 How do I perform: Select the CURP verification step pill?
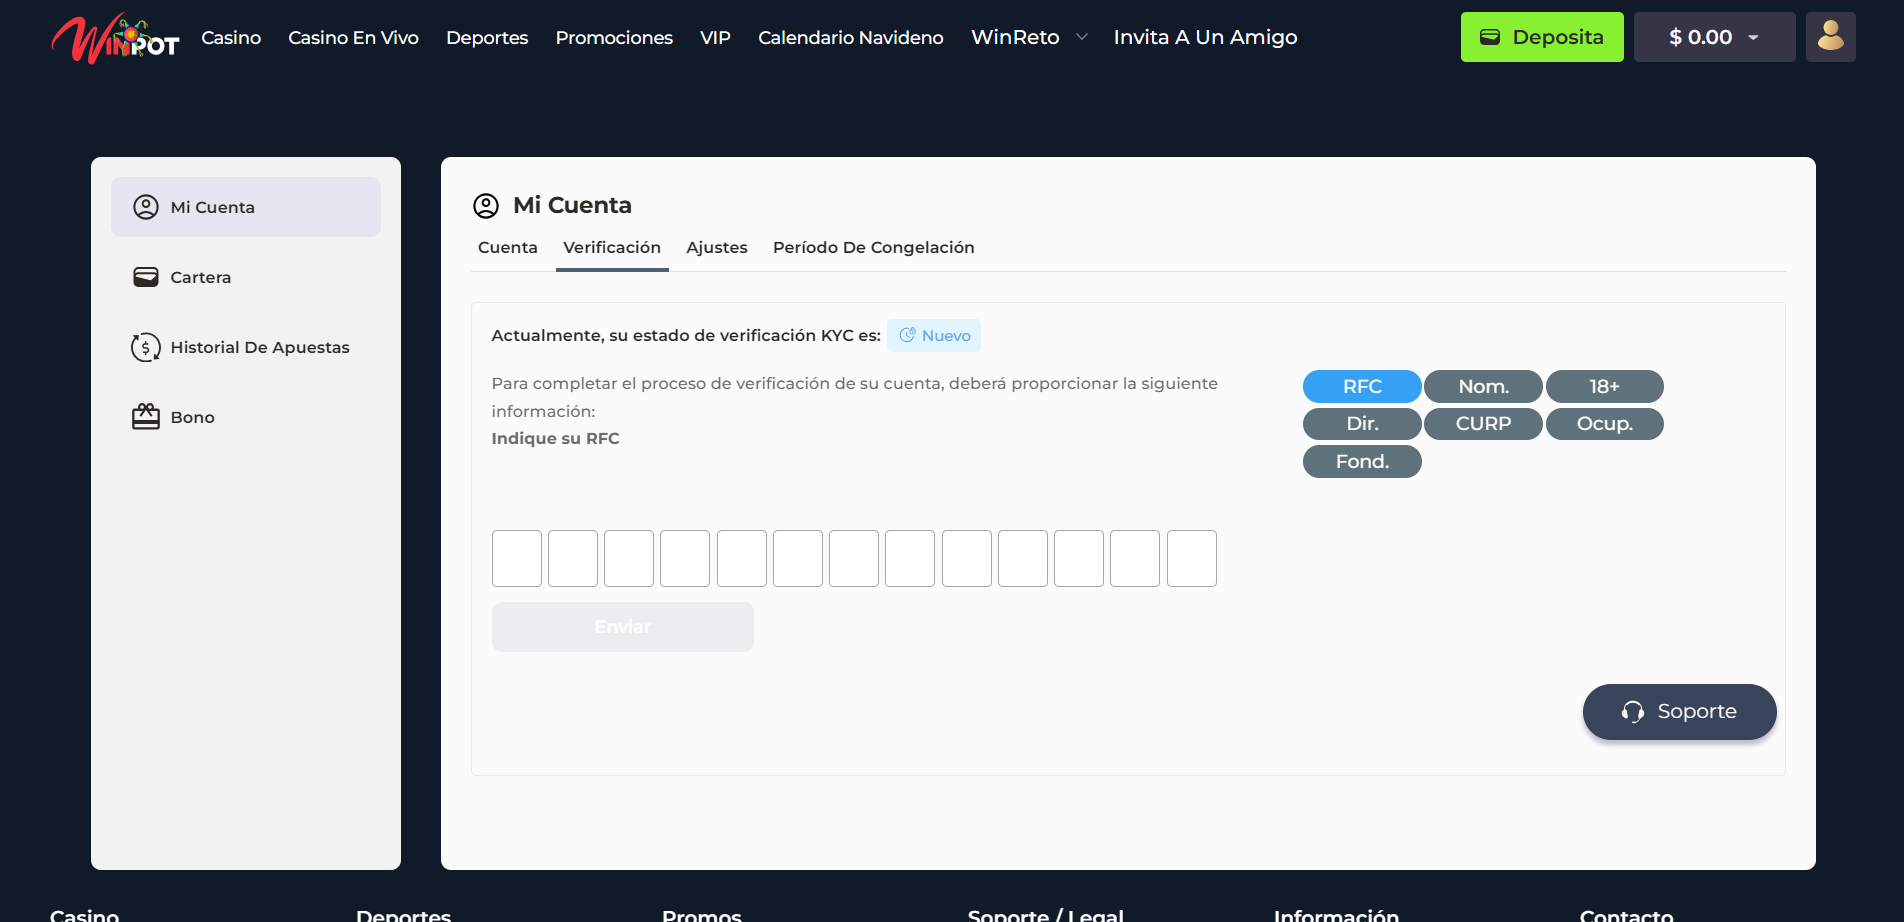click(x=1483, y=424)
